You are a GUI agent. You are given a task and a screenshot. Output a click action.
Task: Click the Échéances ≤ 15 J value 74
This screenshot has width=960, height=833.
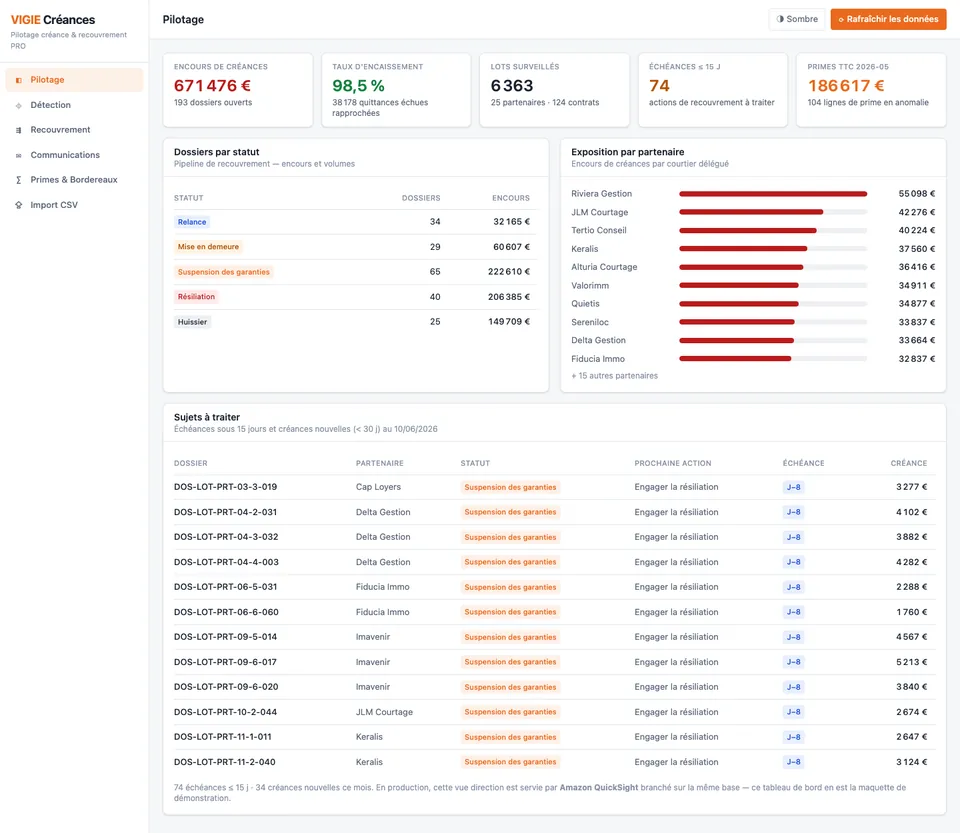tap(659, 86)
